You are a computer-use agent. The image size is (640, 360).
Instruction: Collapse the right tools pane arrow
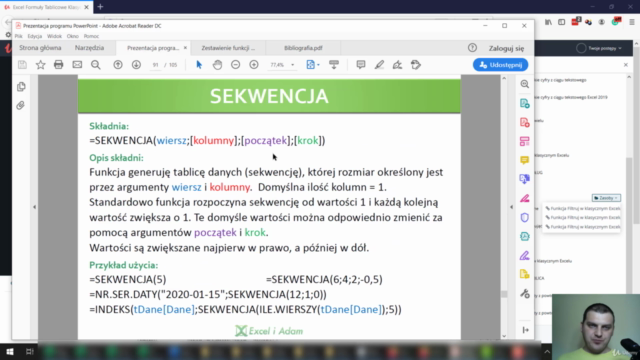pyautogui.click(x=511, y=207)
